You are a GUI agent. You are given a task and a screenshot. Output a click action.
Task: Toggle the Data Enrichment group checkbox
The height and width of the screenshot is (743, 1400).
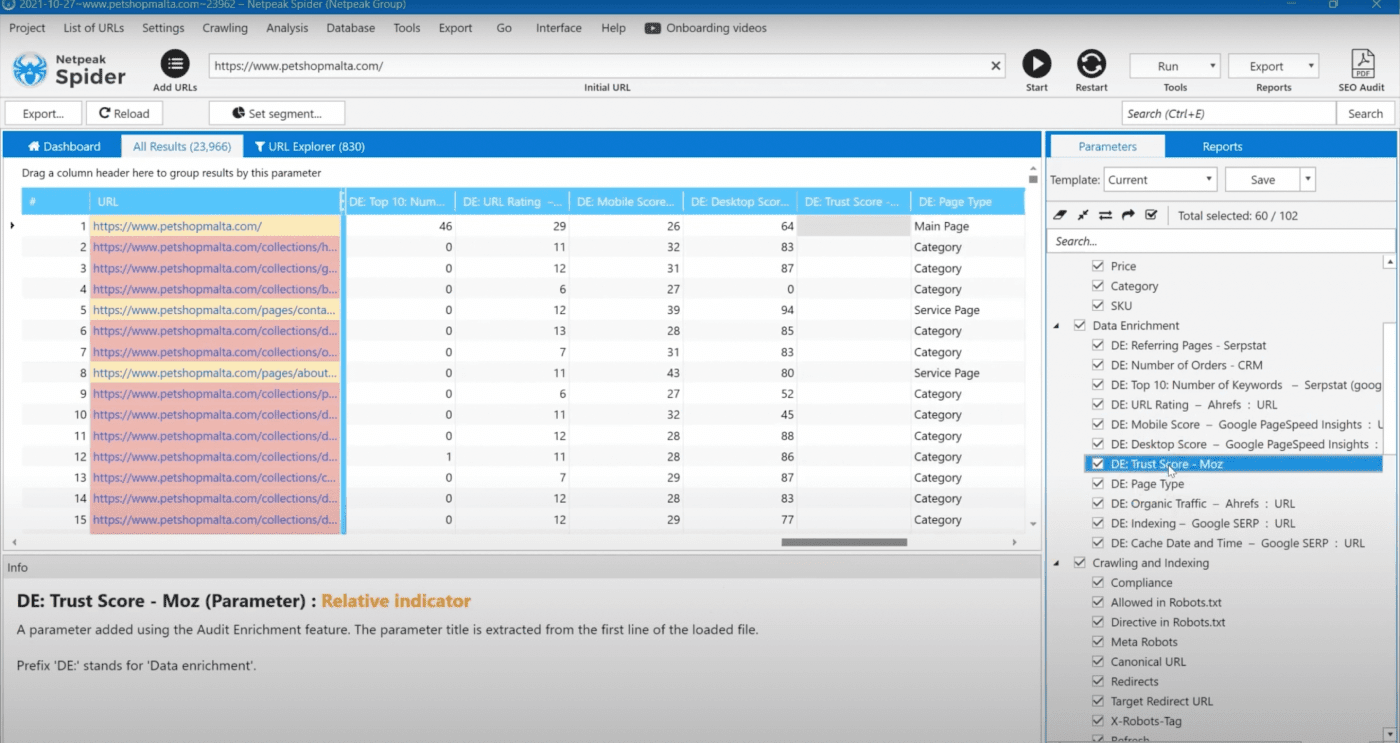(x=1080, y=325)
